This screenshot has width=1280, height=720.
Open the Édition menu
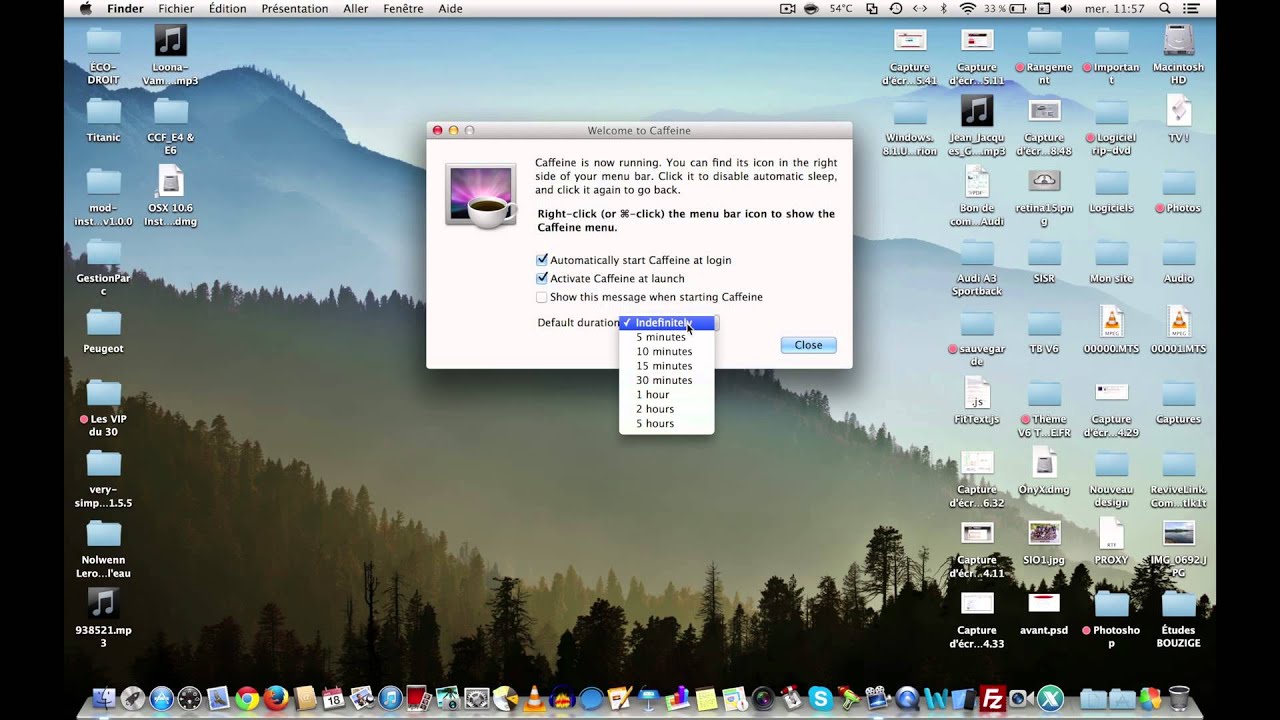click(x=228, y=8)
